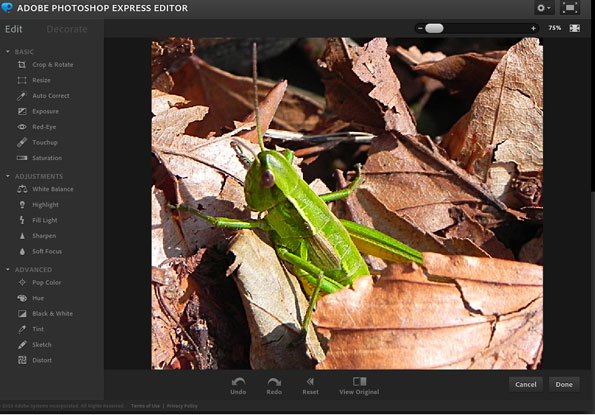Choose the Sharpen cone icon
Image resolution: width=595 pixels, height=415 pixels.
coord(22,236)
